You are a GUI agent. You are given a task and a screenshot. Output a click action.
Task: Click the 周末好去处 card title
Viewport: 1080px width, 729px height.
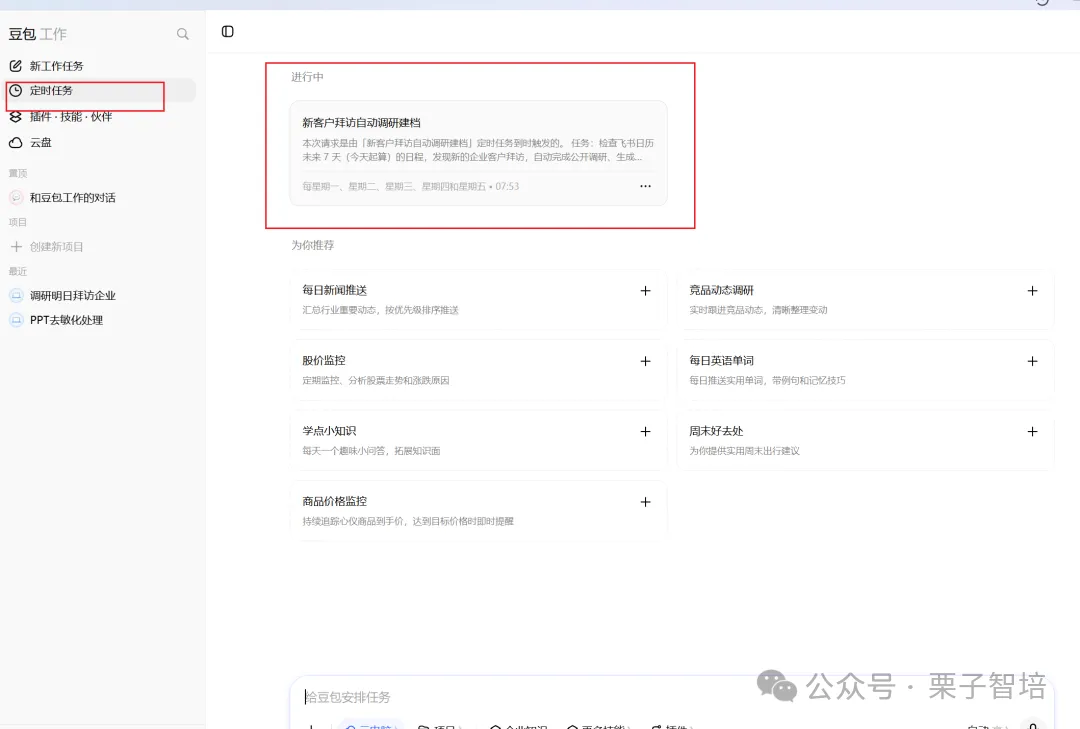point(716,431)
